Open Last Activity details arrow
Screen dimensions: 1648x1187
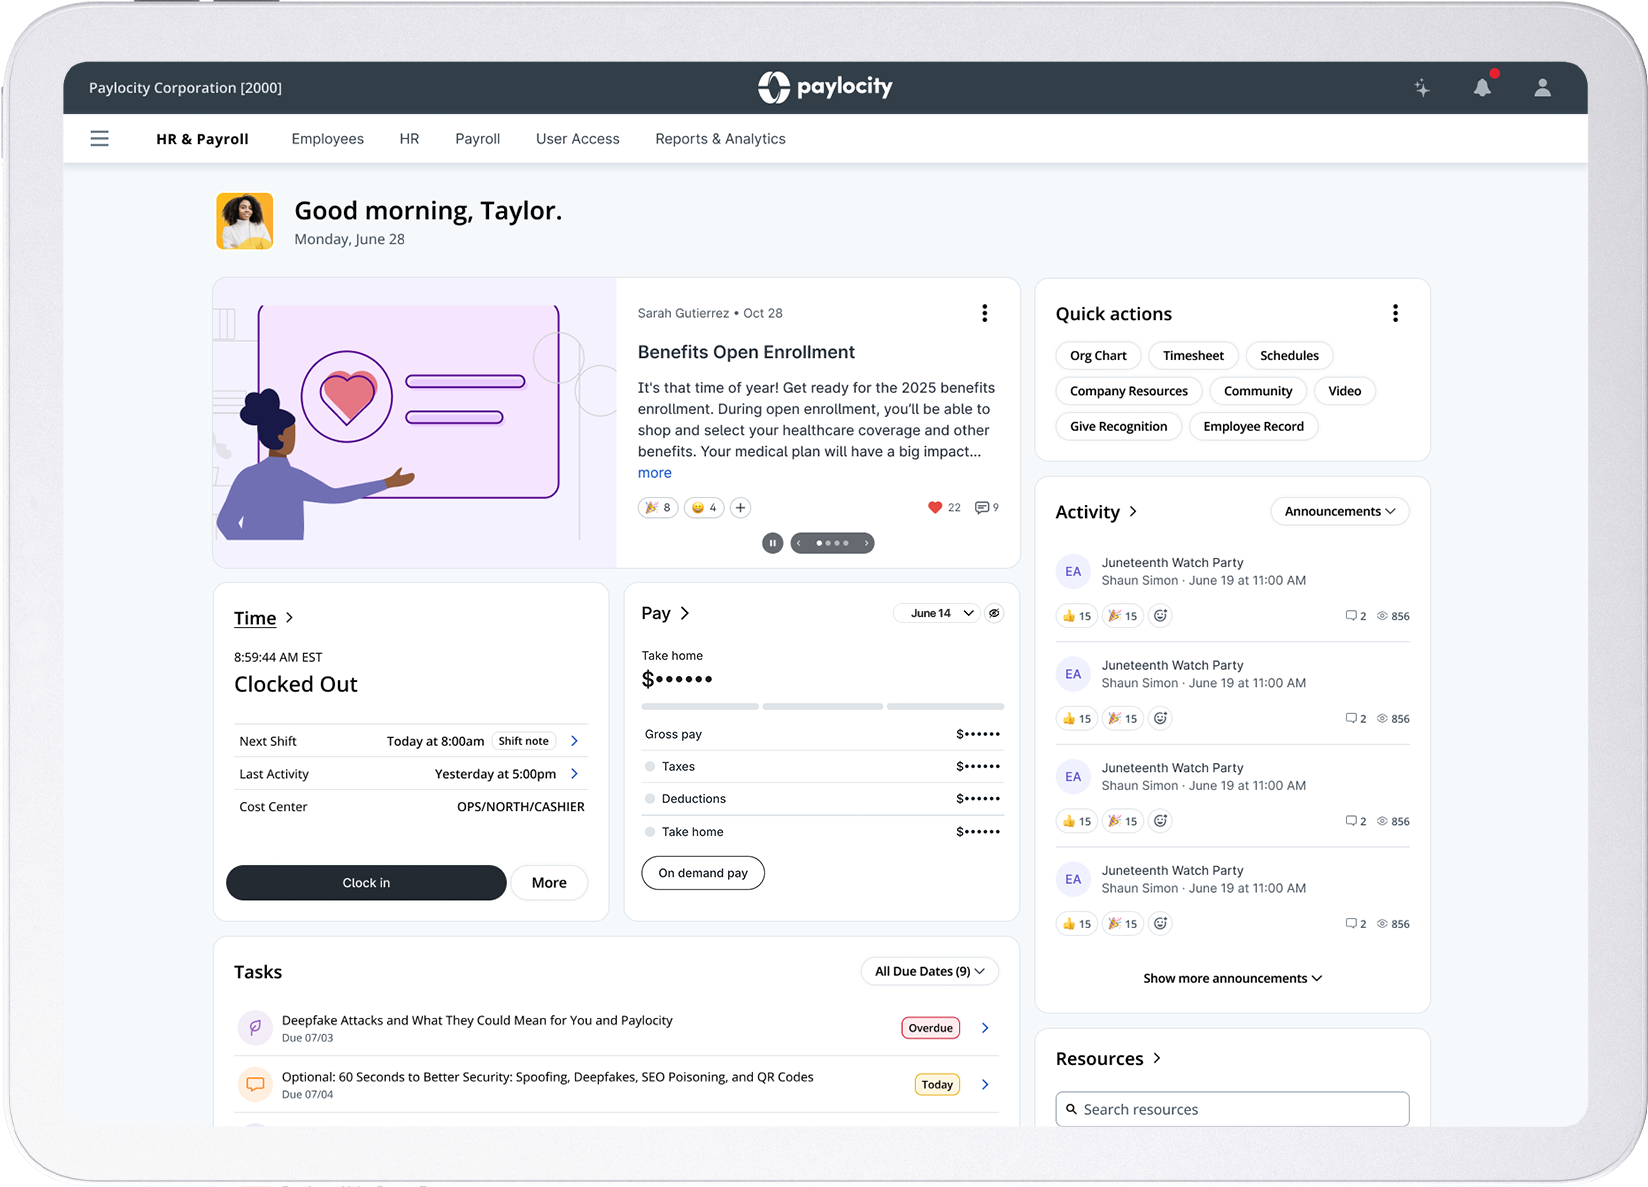click(574, 774)
